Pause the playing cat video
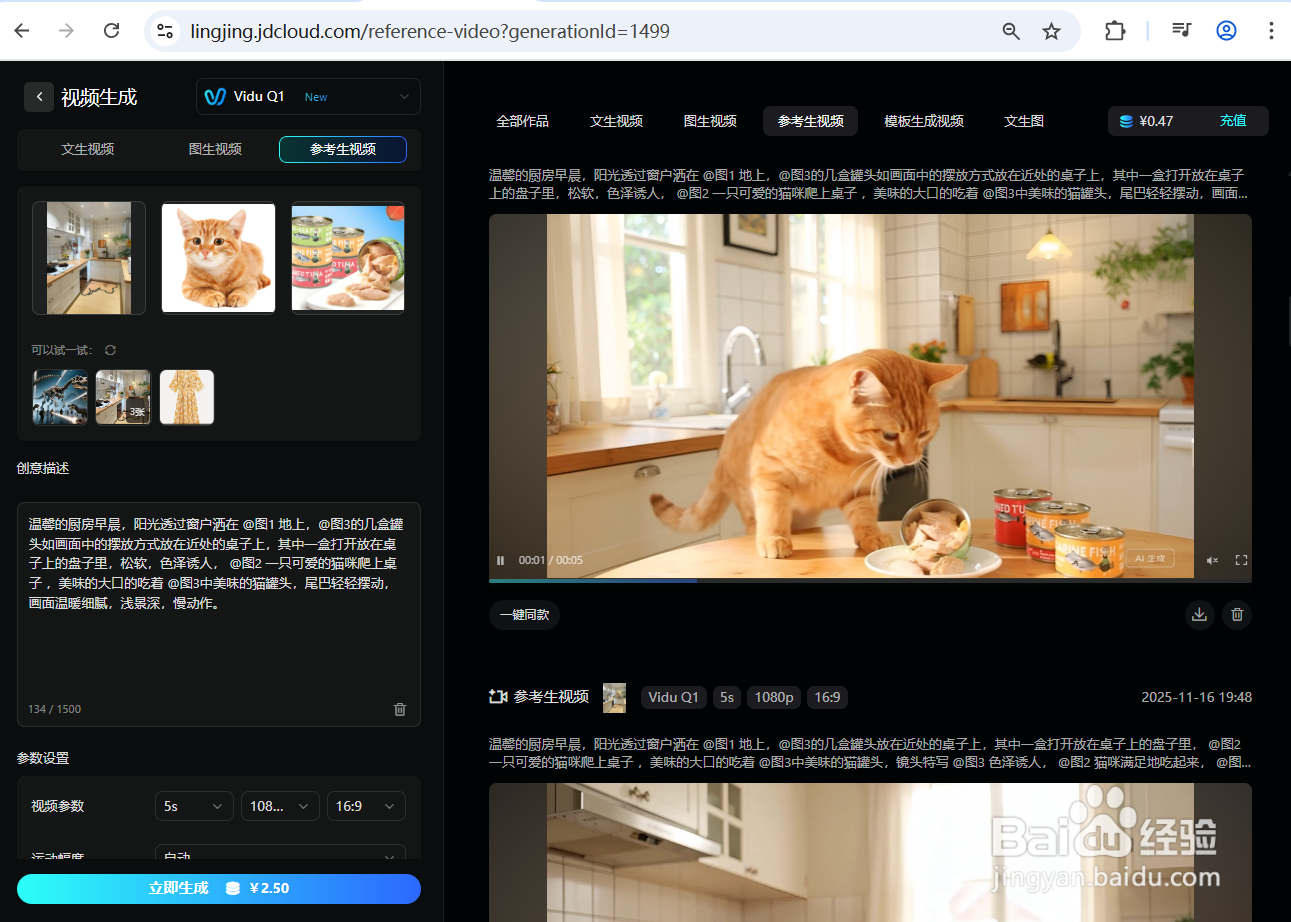The image size is (1291, 922). coord(500,560)
